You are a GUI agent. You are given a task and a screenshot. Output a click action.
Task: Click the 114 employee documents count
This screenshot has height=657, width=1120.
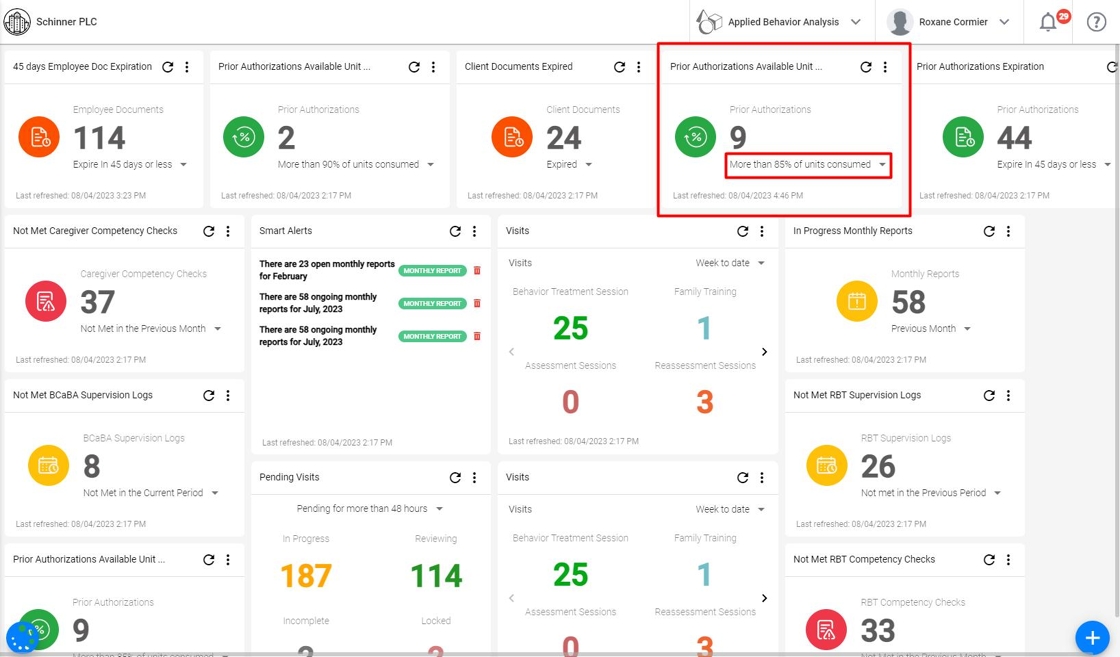coord(99,138)
